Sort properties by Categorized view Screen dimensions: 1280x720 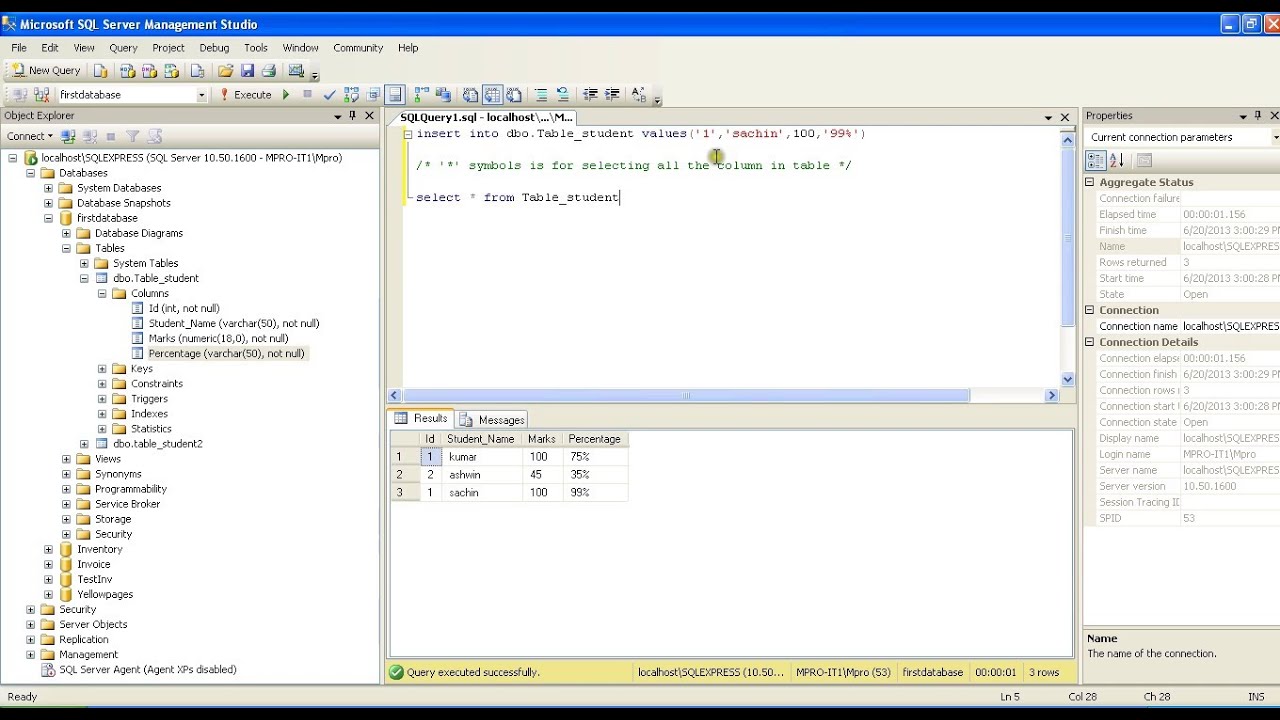pos(1095,160)
